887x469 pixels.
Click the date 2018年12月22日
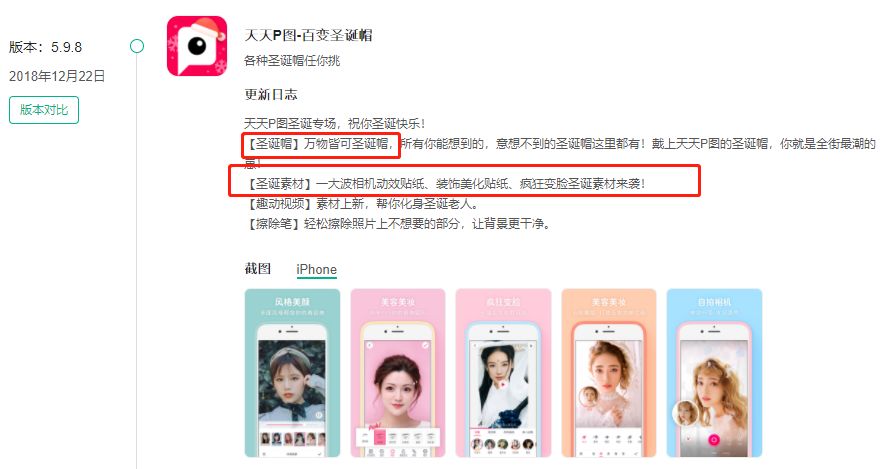tap(57, 76)
